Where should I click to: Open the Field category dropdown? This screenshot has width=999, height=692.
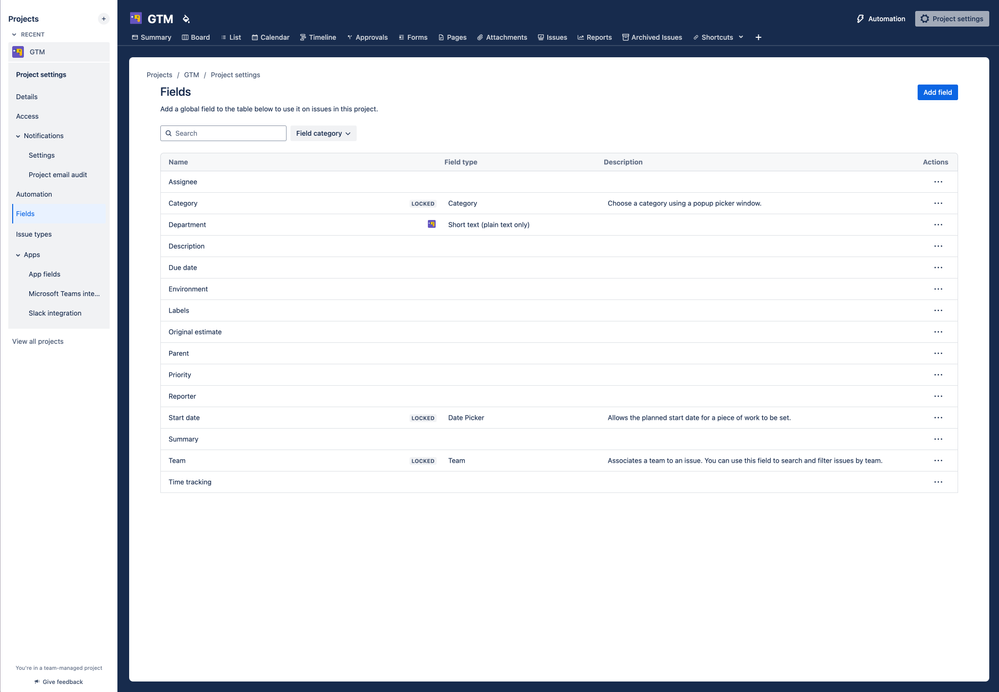point(323,133)
